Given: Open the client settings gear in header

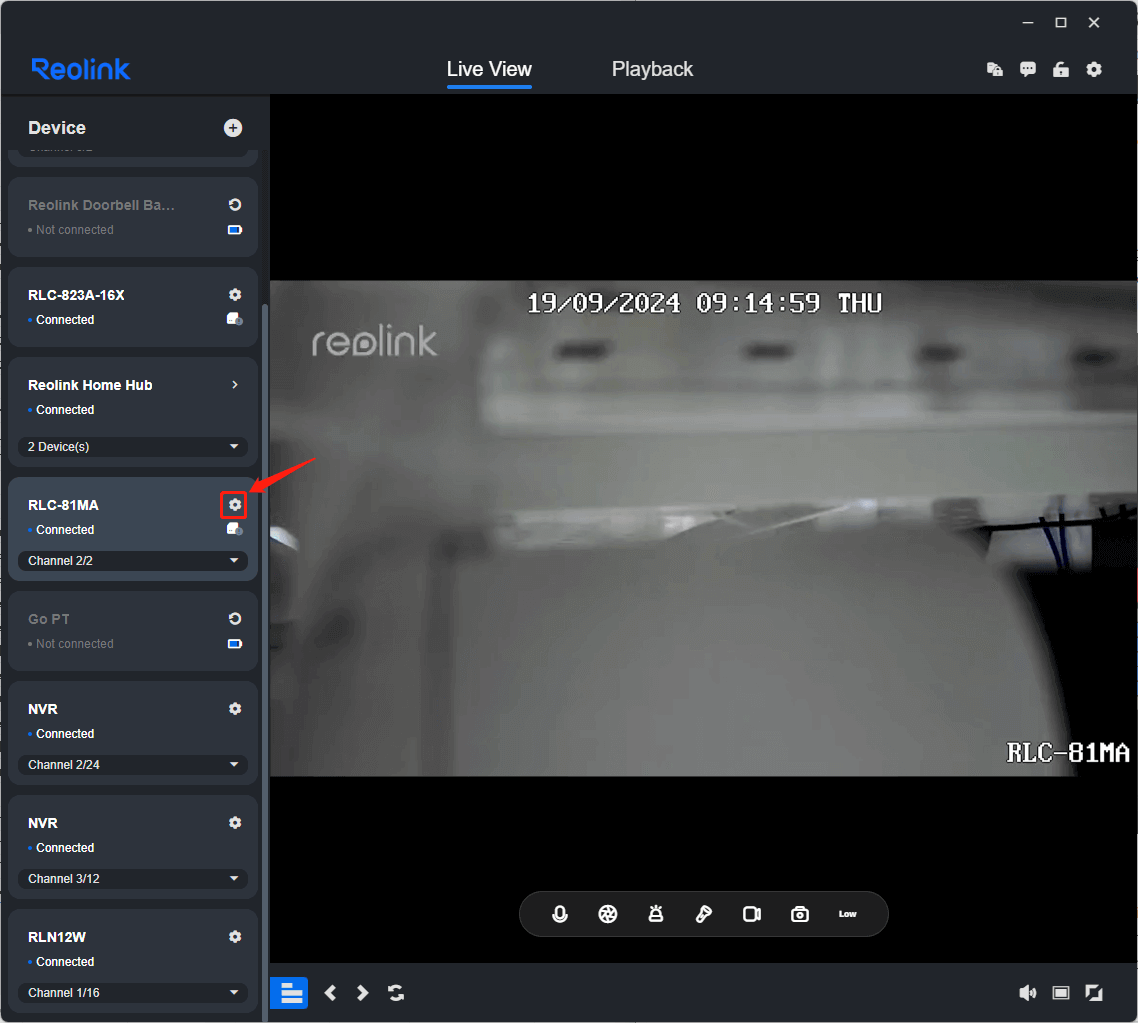Looking at the screenshot, I should coord(1094,70).
